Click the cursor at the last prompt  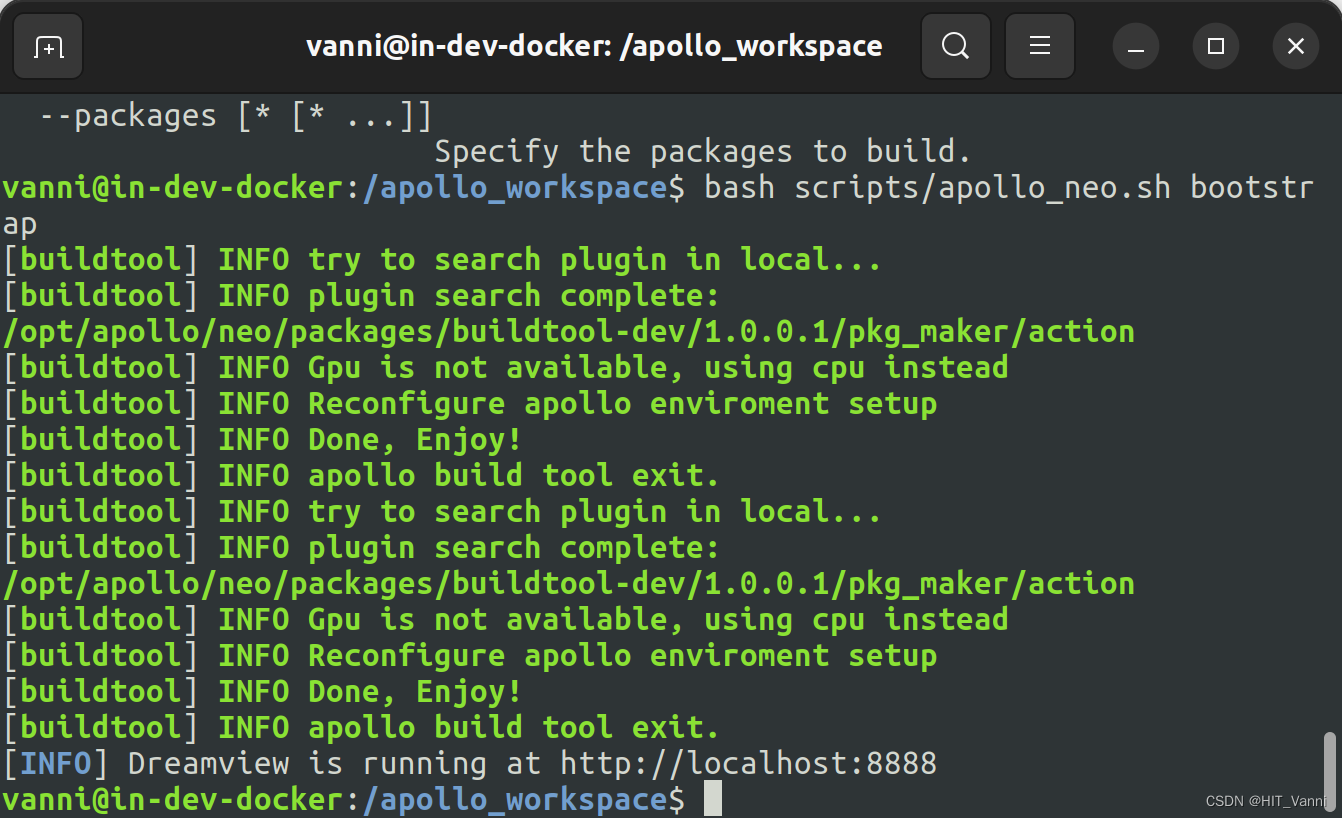click(x=712, y=799)
